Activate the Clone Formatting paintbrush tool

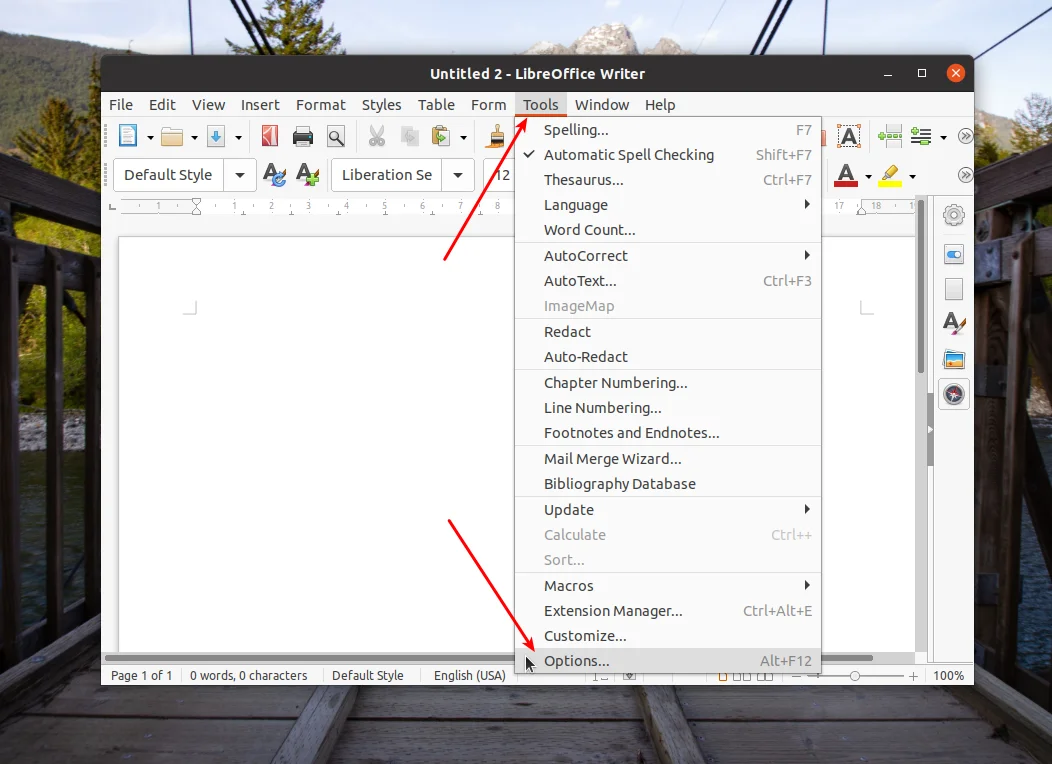[497, 136]
